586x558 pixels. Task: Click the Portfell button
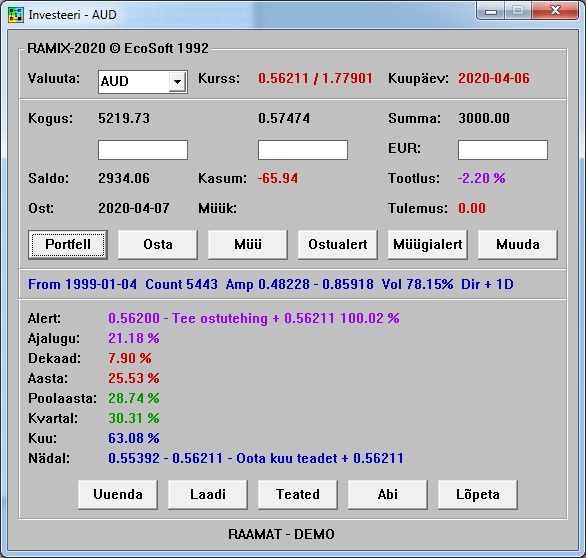tap(68, 245)
